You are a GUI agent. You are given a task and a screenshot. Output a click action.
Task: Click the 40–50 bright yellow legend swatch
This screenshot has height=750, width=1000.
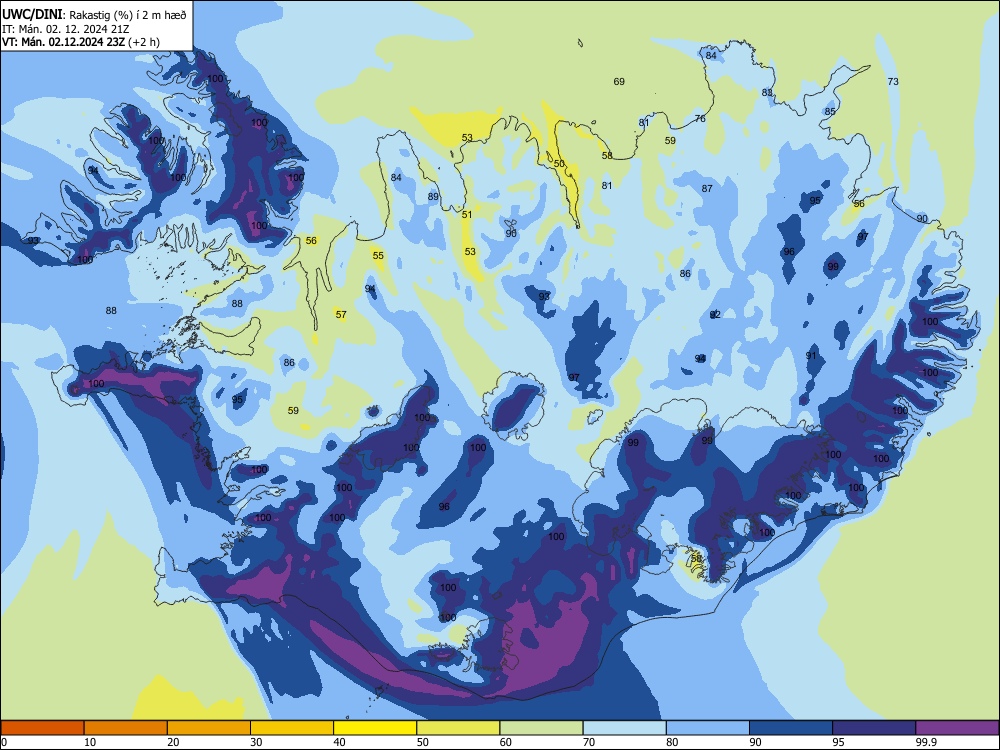pyautogui.click(x=375, y=728)
